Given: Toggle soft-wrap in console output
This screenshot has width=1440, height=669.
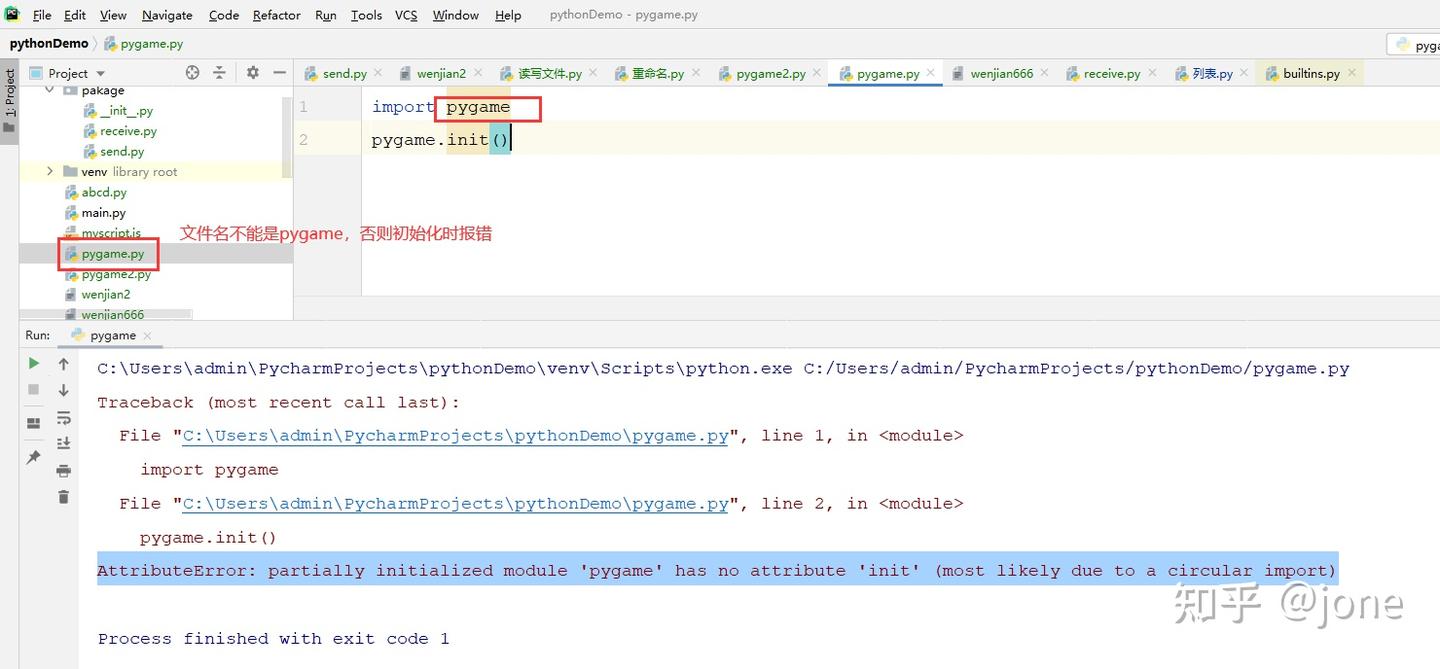Looking at the screenshot, I should (x=63, y=418).
